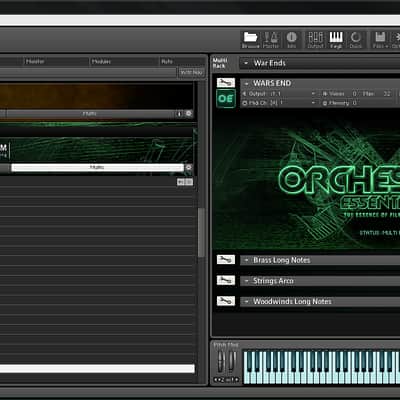Click the Voices note icon
This screenshot has height=400, width=400.
[x=325, y=94]
